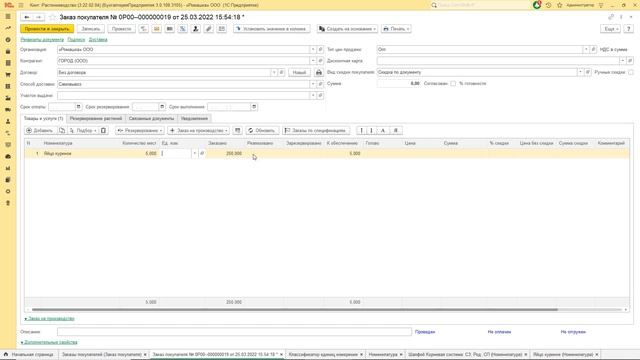Click the 'Записать' button

coord(91,29)
